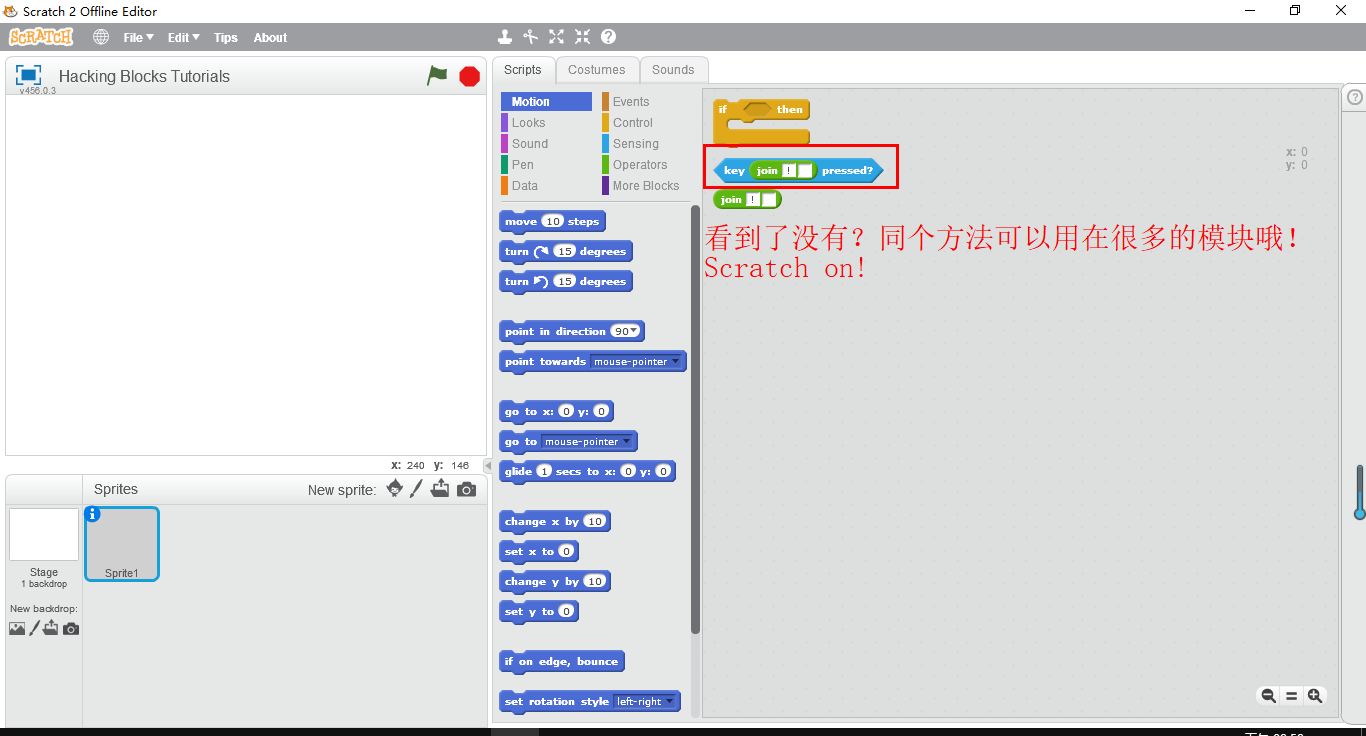The width and height of the screenshot is (1366, 736).
Task: Select the Data block category
Action: point(546,186)
